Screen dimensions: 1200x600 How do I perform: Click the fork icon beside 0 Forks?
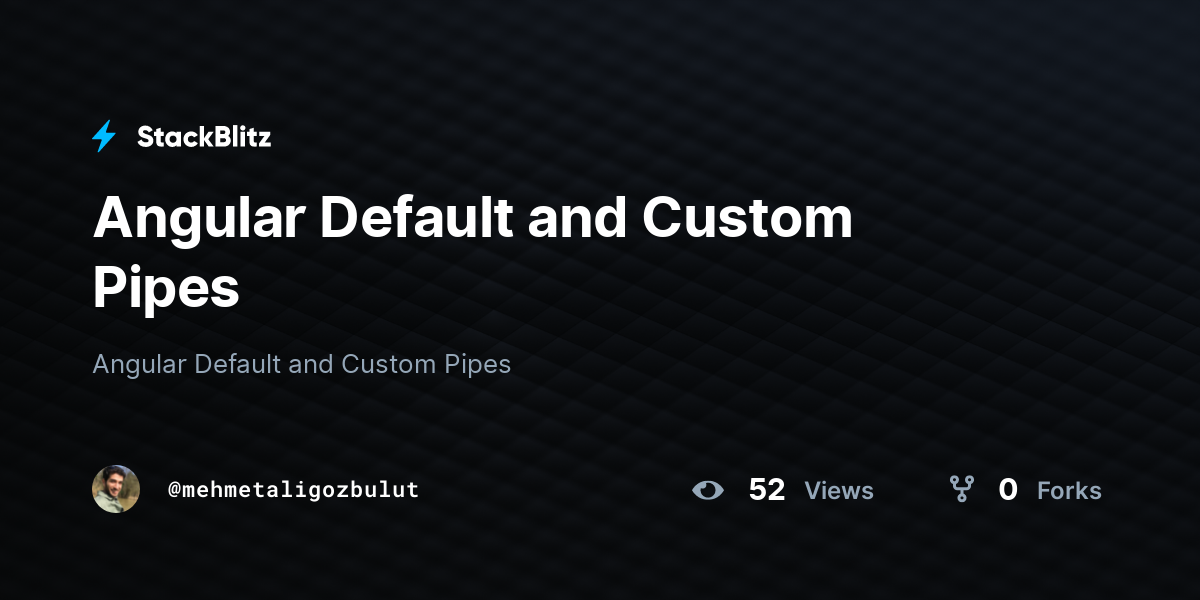tap(962, 489)
